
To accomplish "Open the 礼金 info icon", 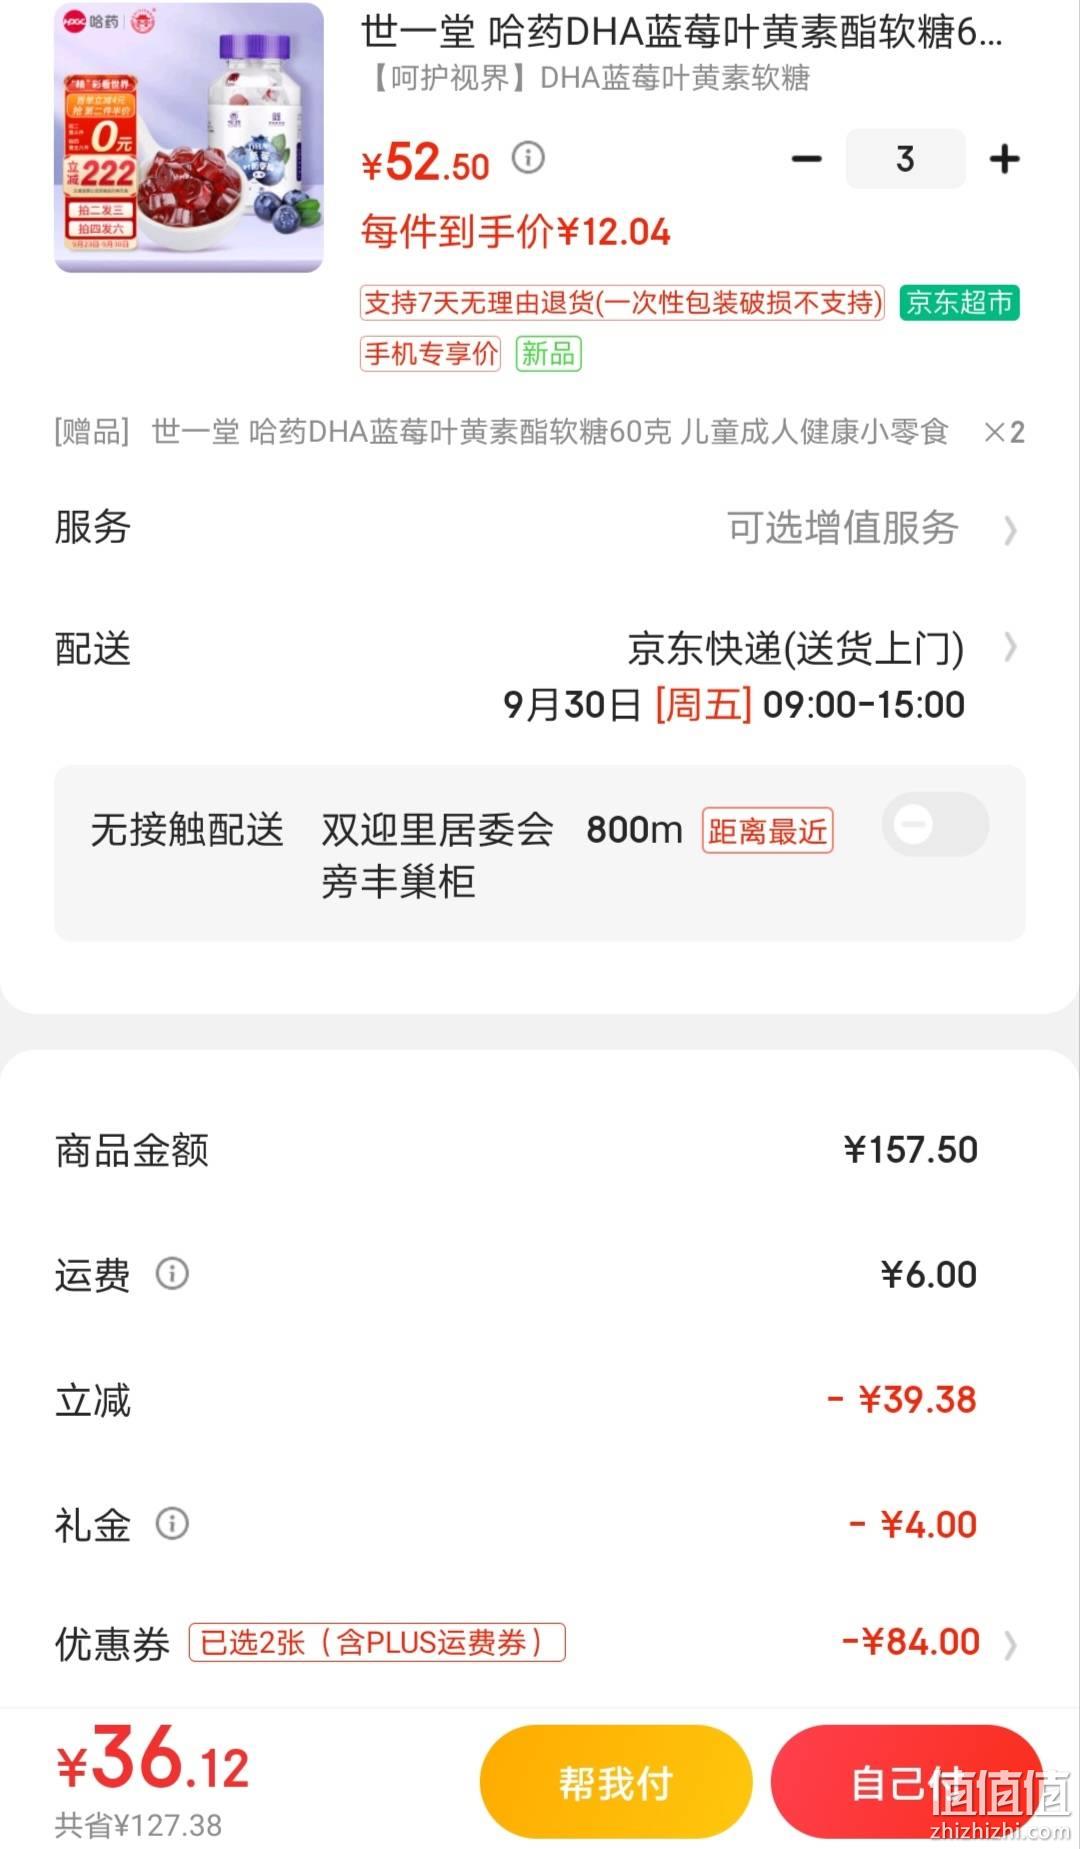I will coord(172,1523).
